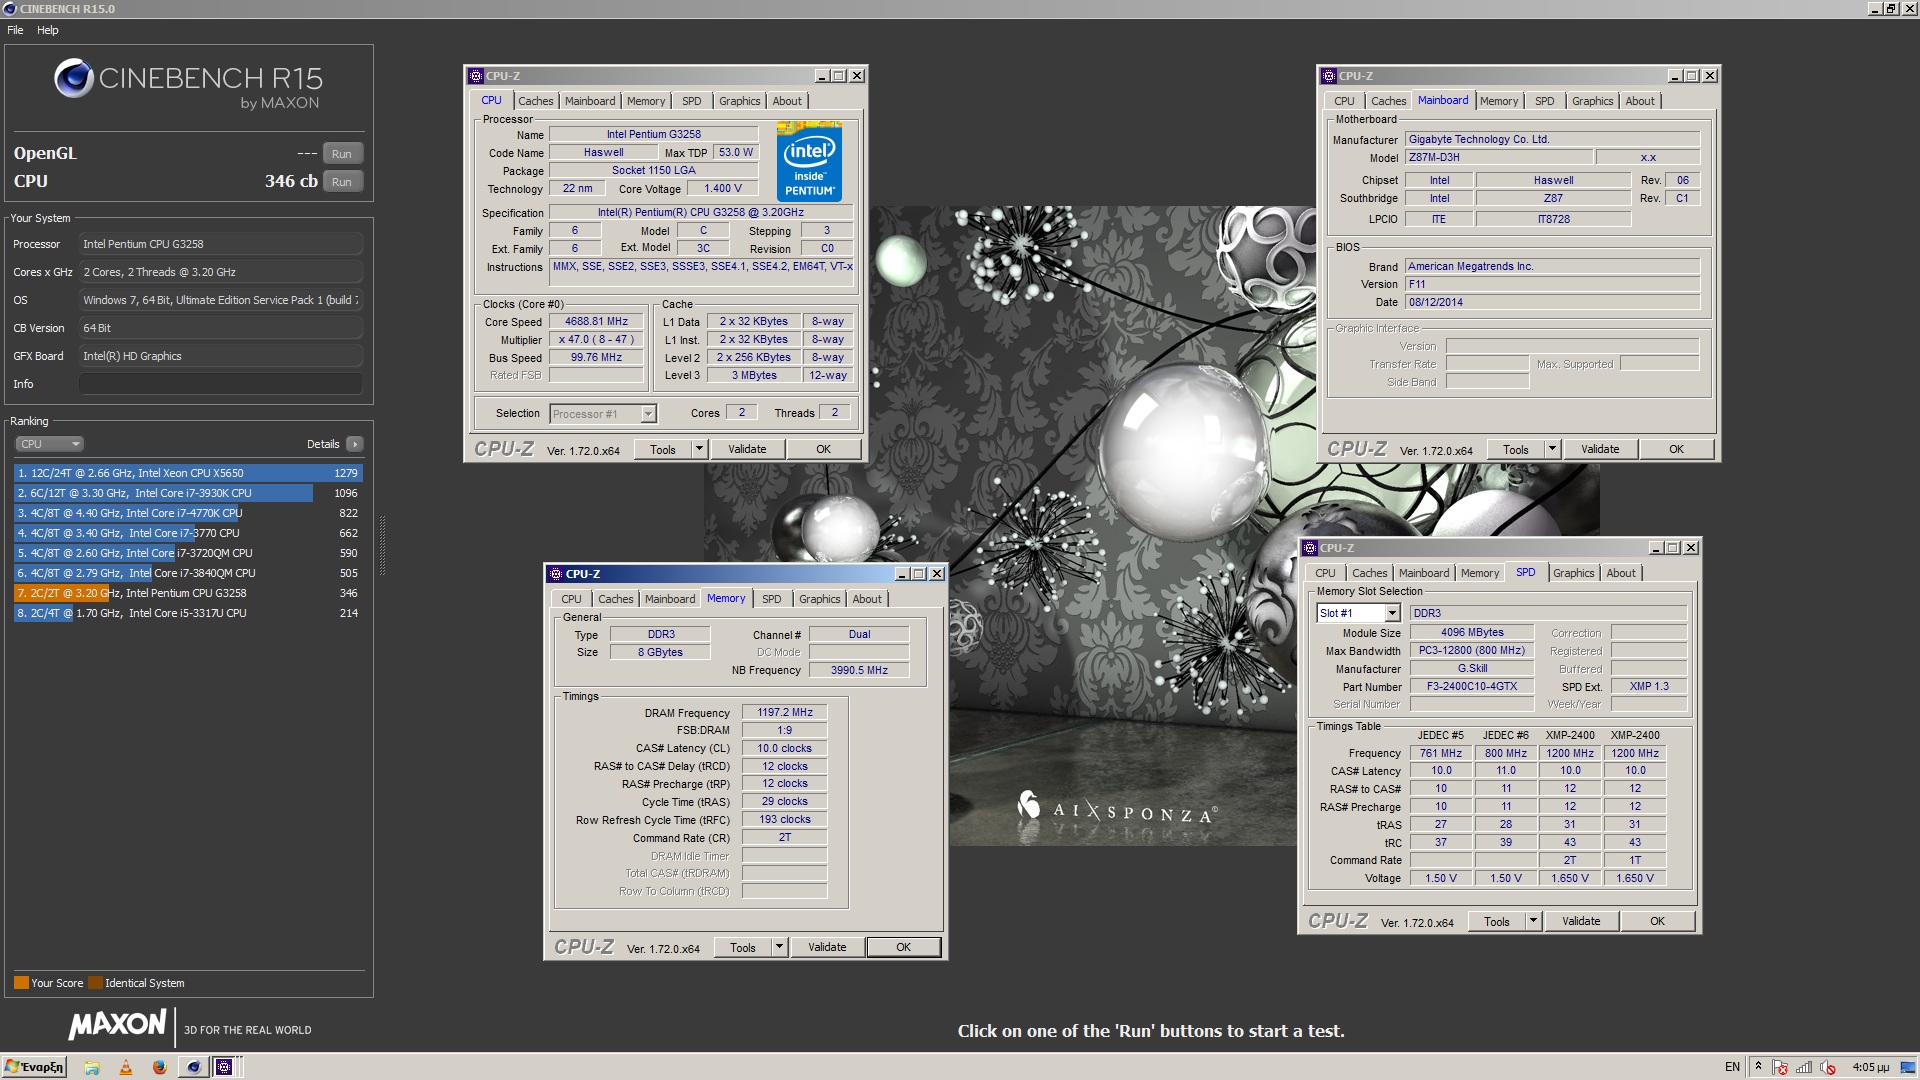Open Windows Explorer from the taskbar

pyautogui.click(x=91, y=1067)
